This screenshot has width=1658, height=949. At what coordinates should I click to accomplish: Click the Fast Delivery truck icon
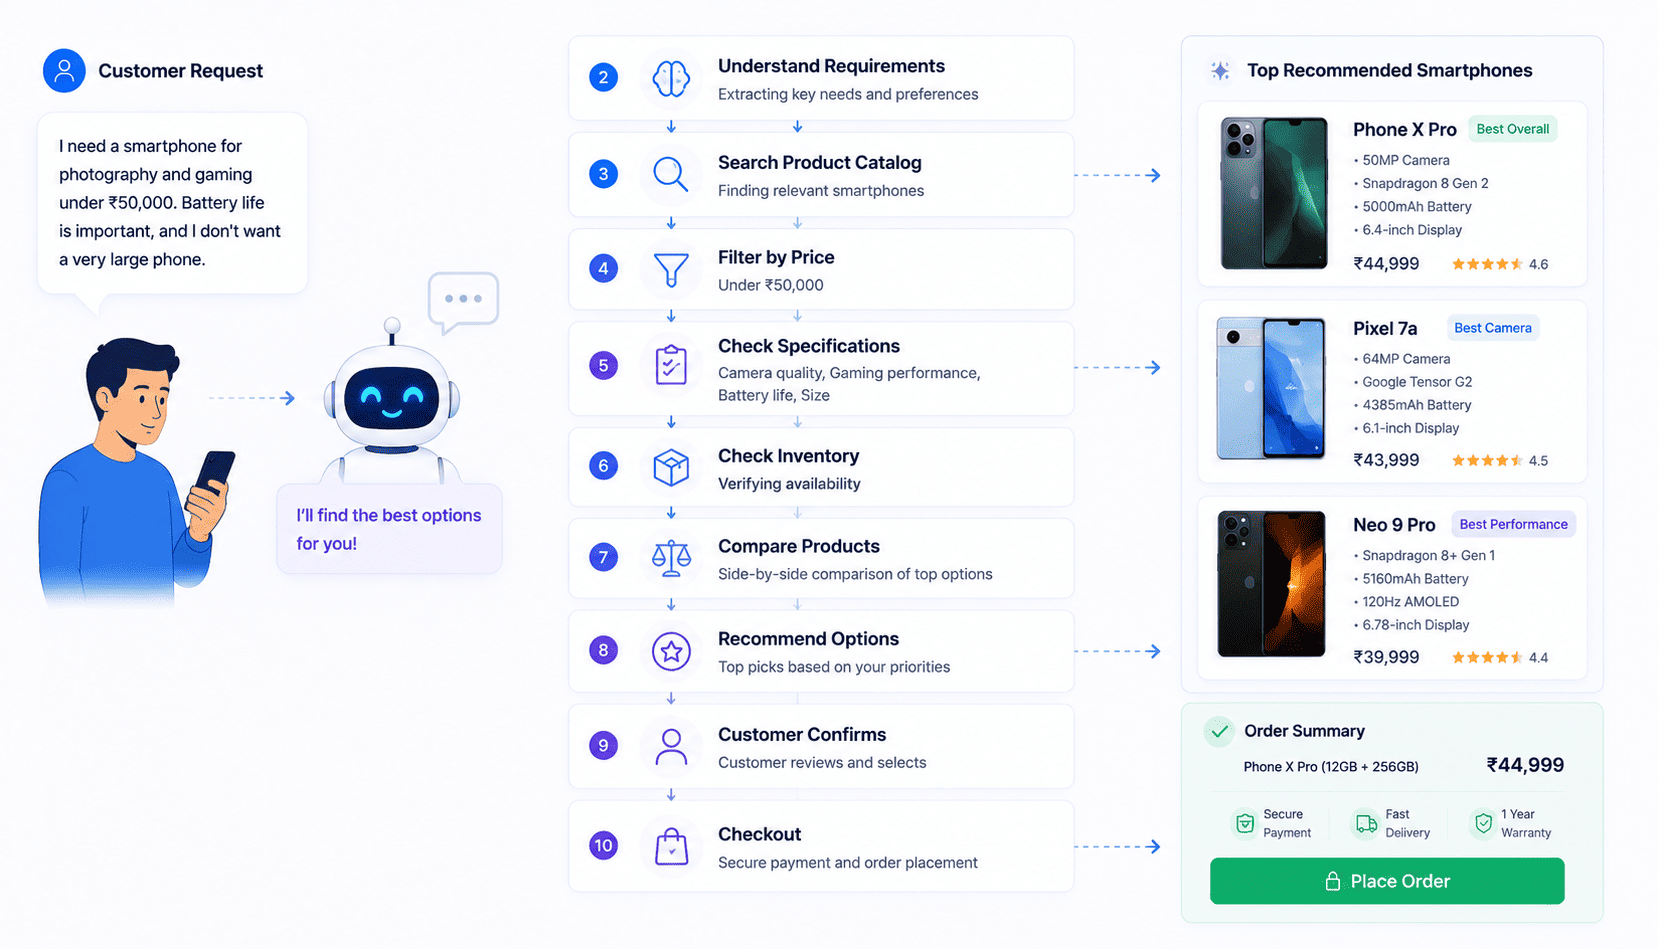pos(1366,823)
